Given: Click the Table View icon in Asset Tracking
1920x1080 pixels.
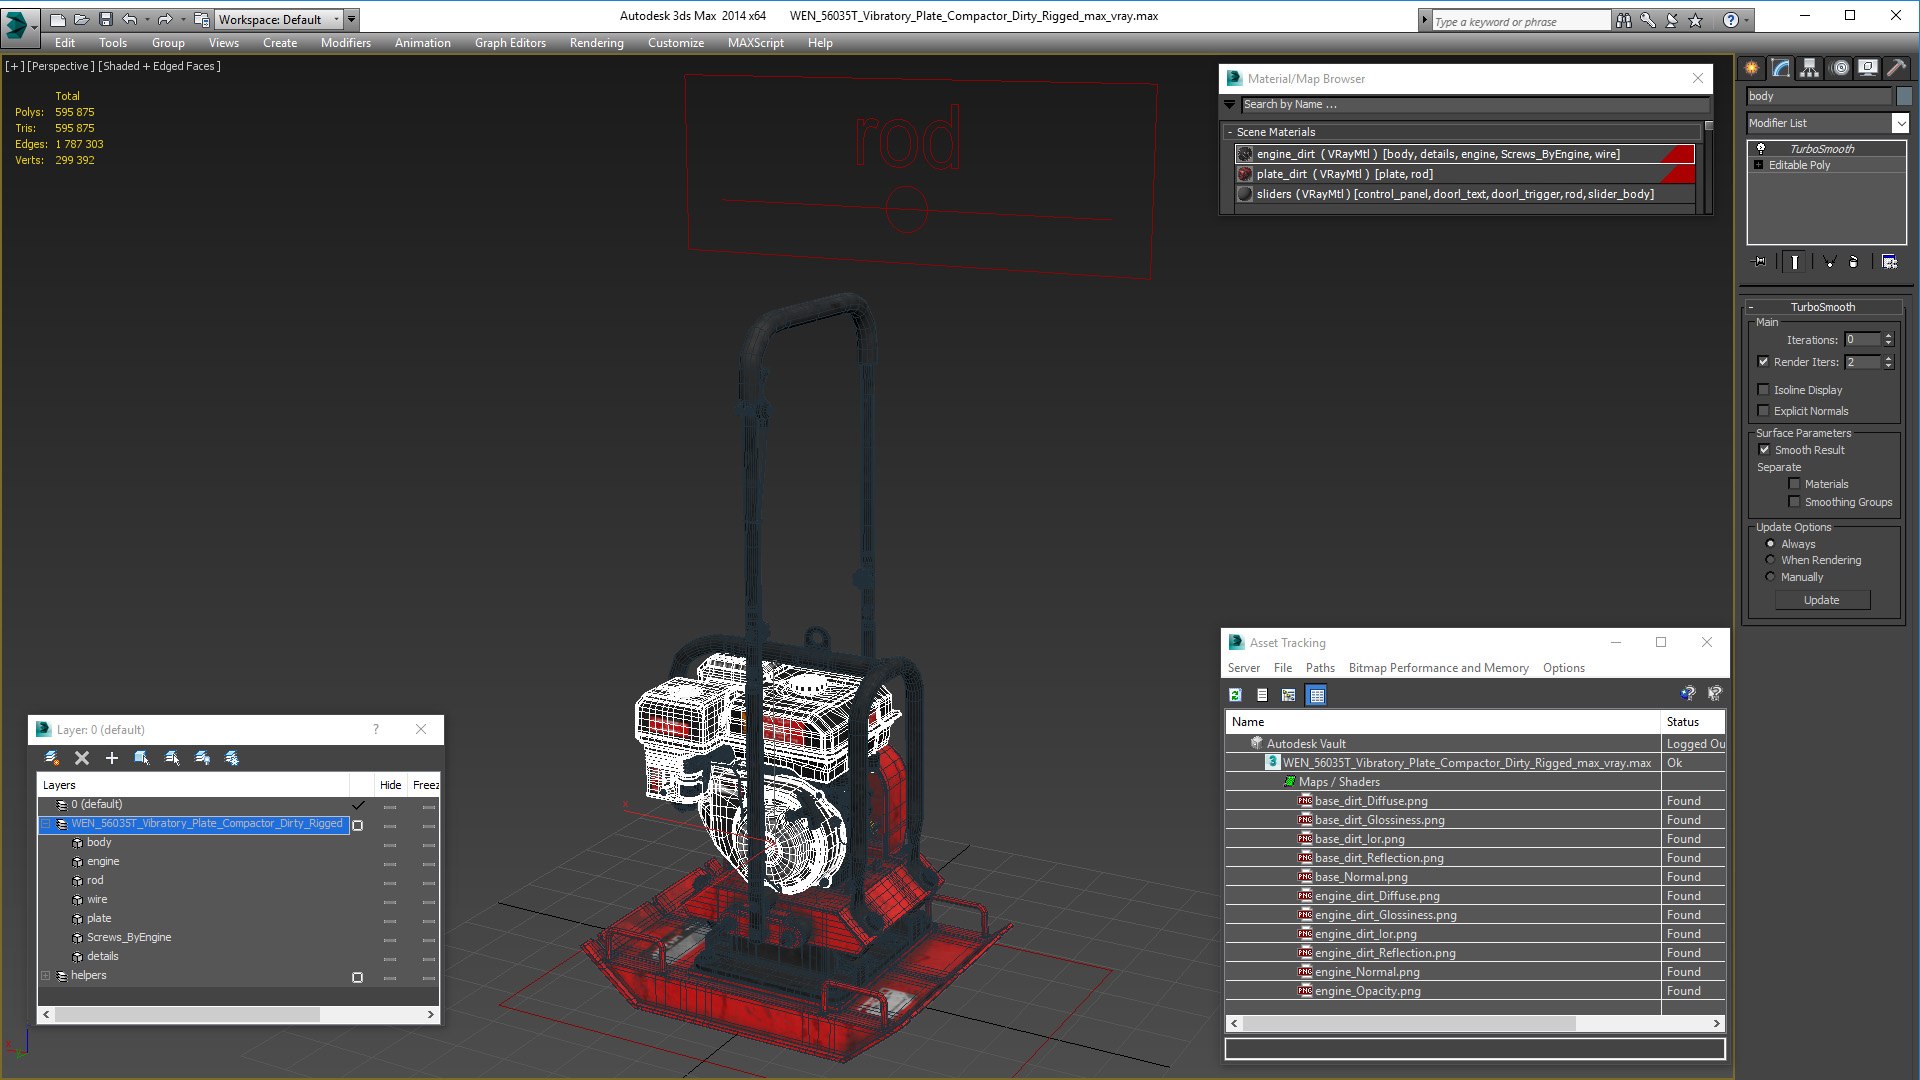Looking at the screenshot, I should 1317,695.
